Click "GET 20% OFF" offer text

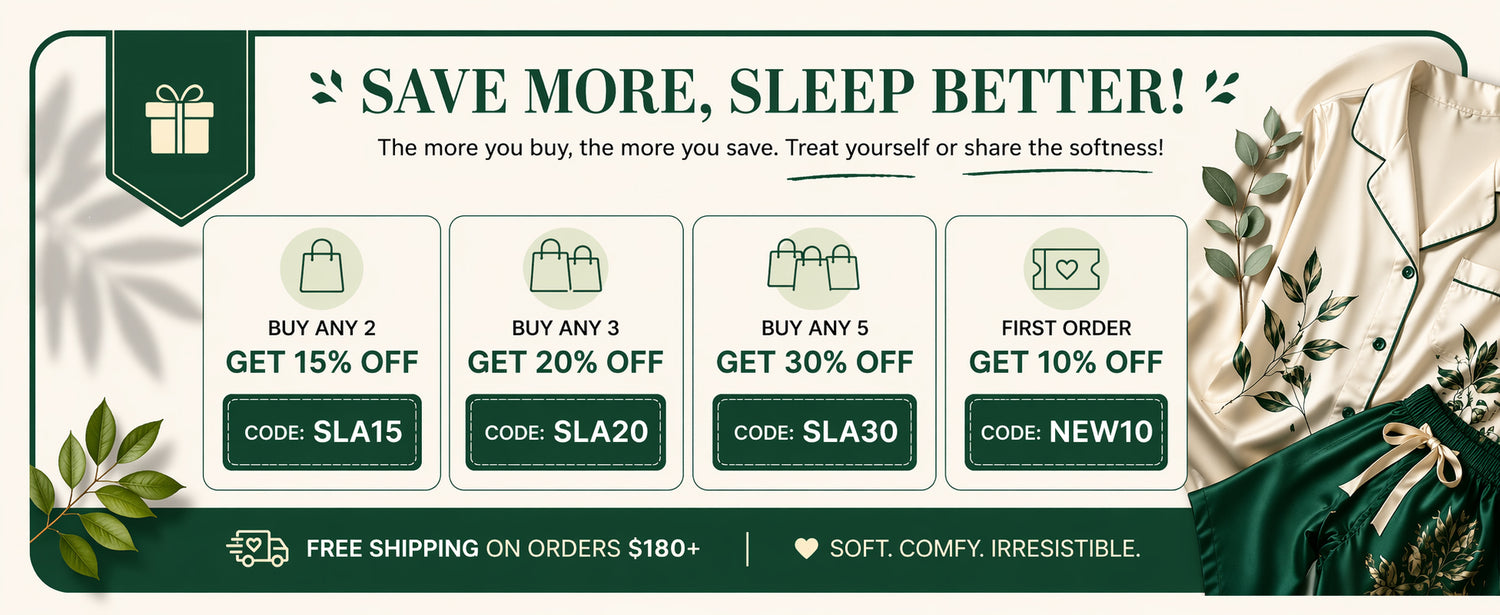pyautogui.click(x=566, y=362)
